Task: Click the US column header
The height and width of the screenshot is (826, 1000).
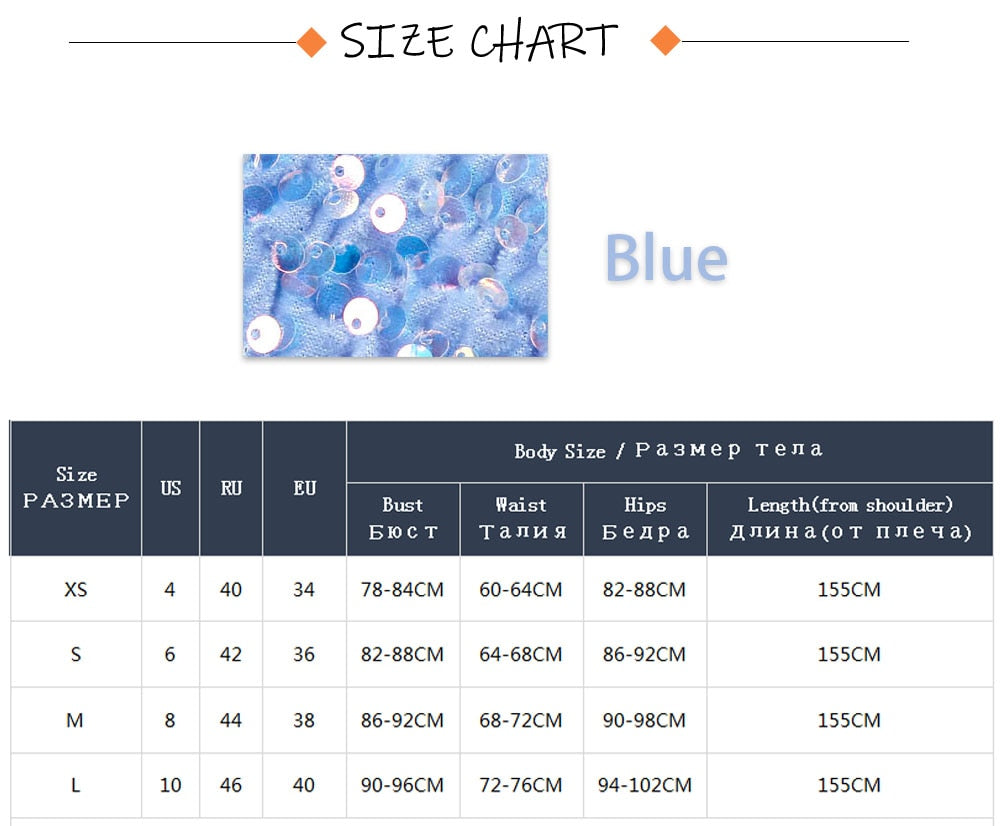Action: (x=170, y=488)
